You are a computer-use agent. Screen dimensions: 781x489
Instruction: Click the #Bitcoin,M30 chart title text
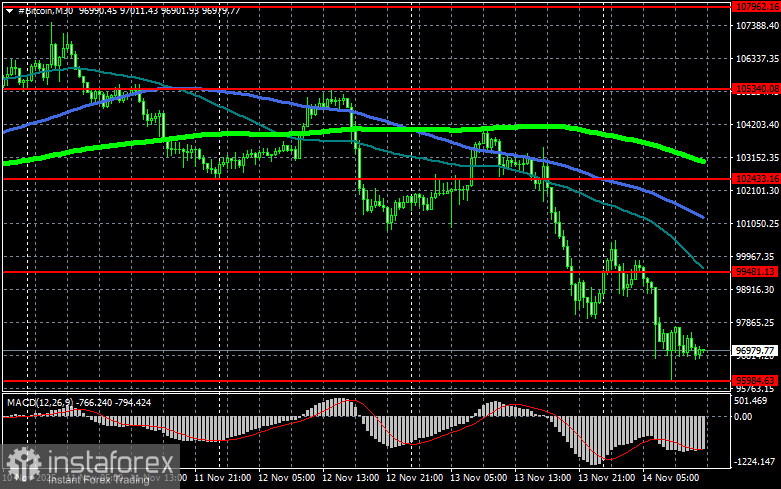44,9
